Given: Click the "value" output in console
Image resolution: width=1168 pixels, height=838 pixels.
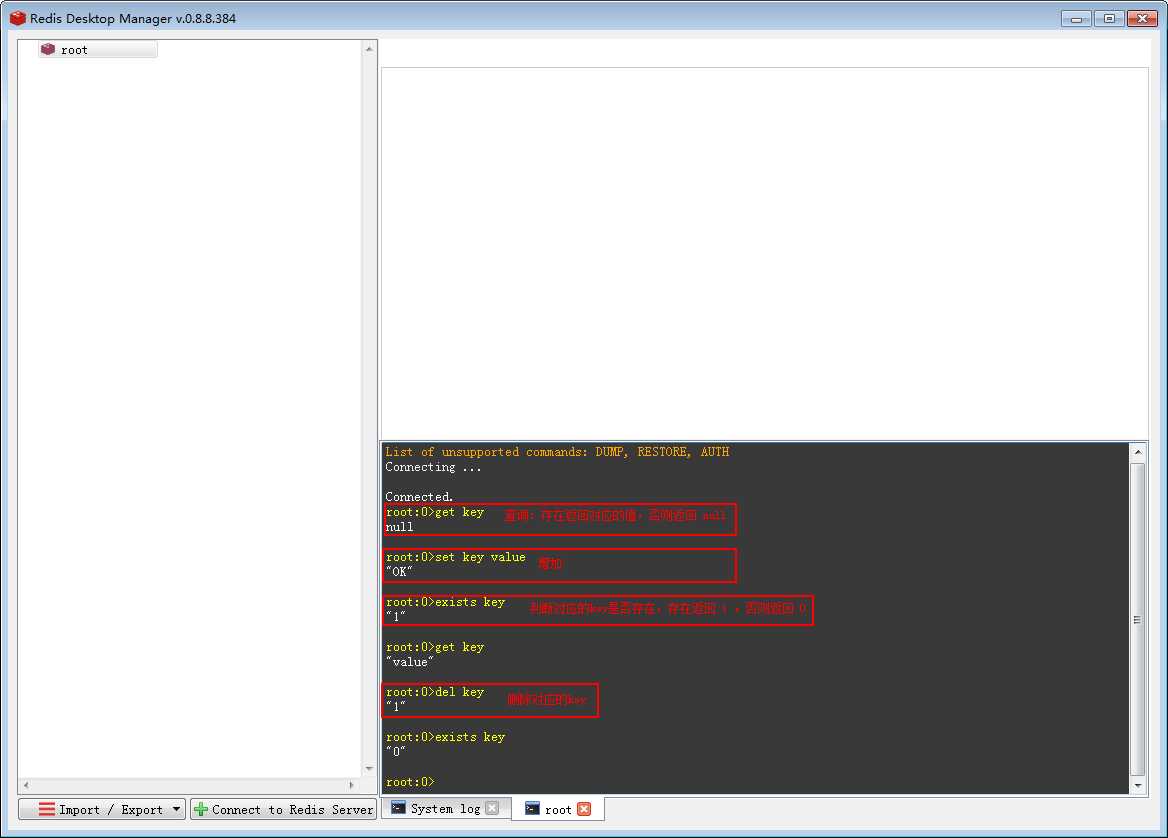Looking at the screenshot, I should pyautogui.click(x=409, y=661).
